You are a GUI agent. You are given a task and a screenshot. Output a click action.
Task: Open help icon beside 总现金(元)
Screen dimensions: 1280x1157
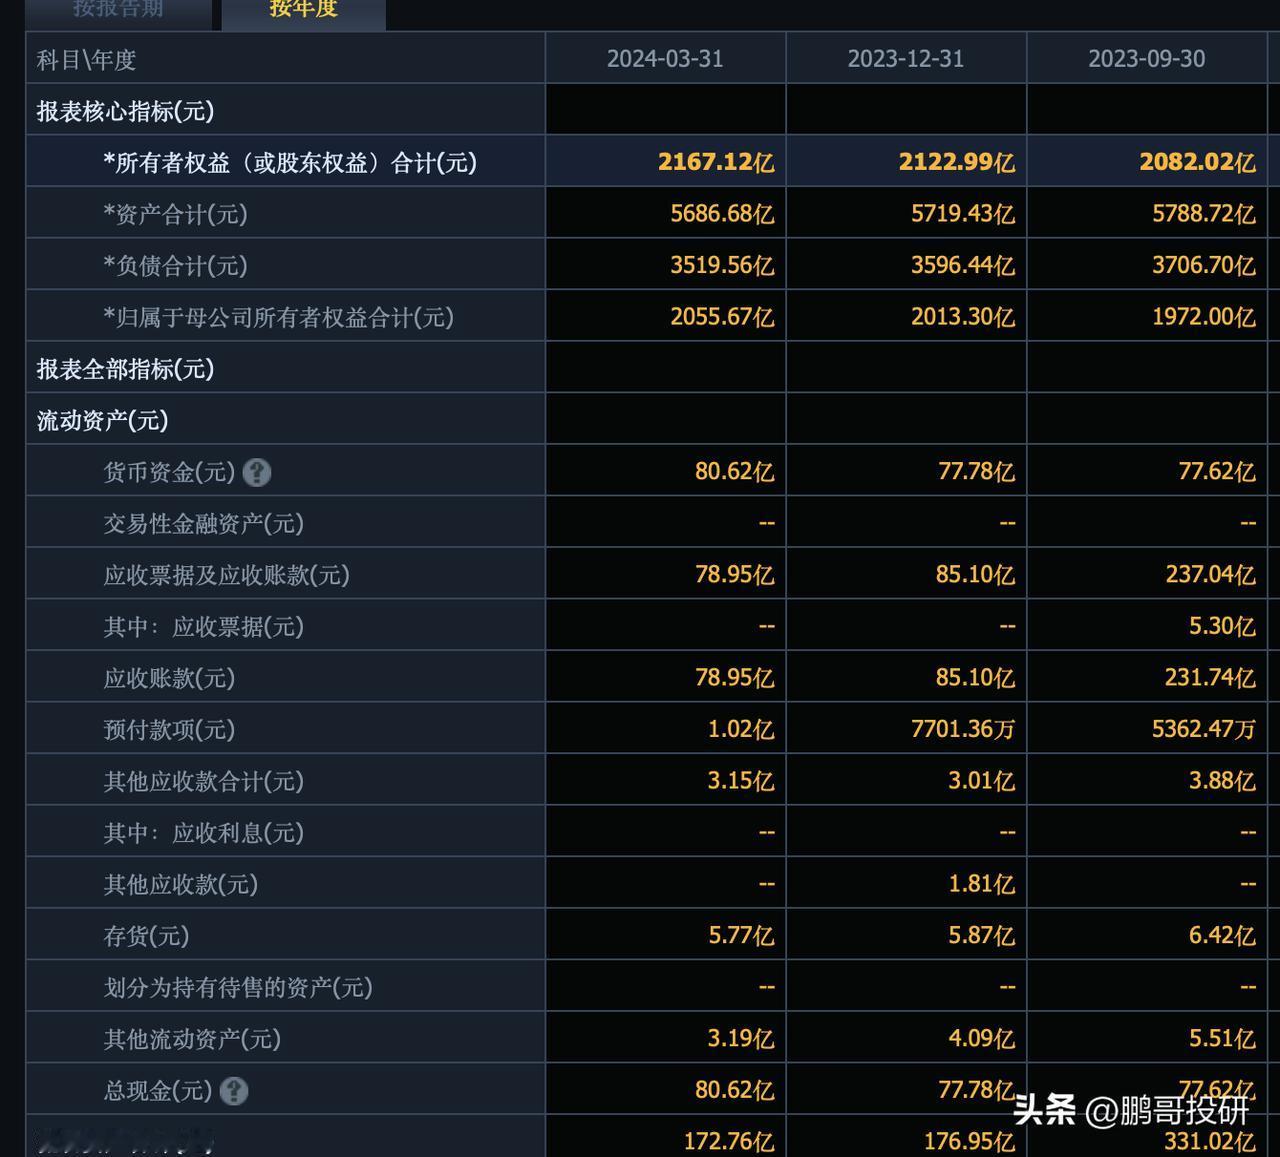(234, 1090)
